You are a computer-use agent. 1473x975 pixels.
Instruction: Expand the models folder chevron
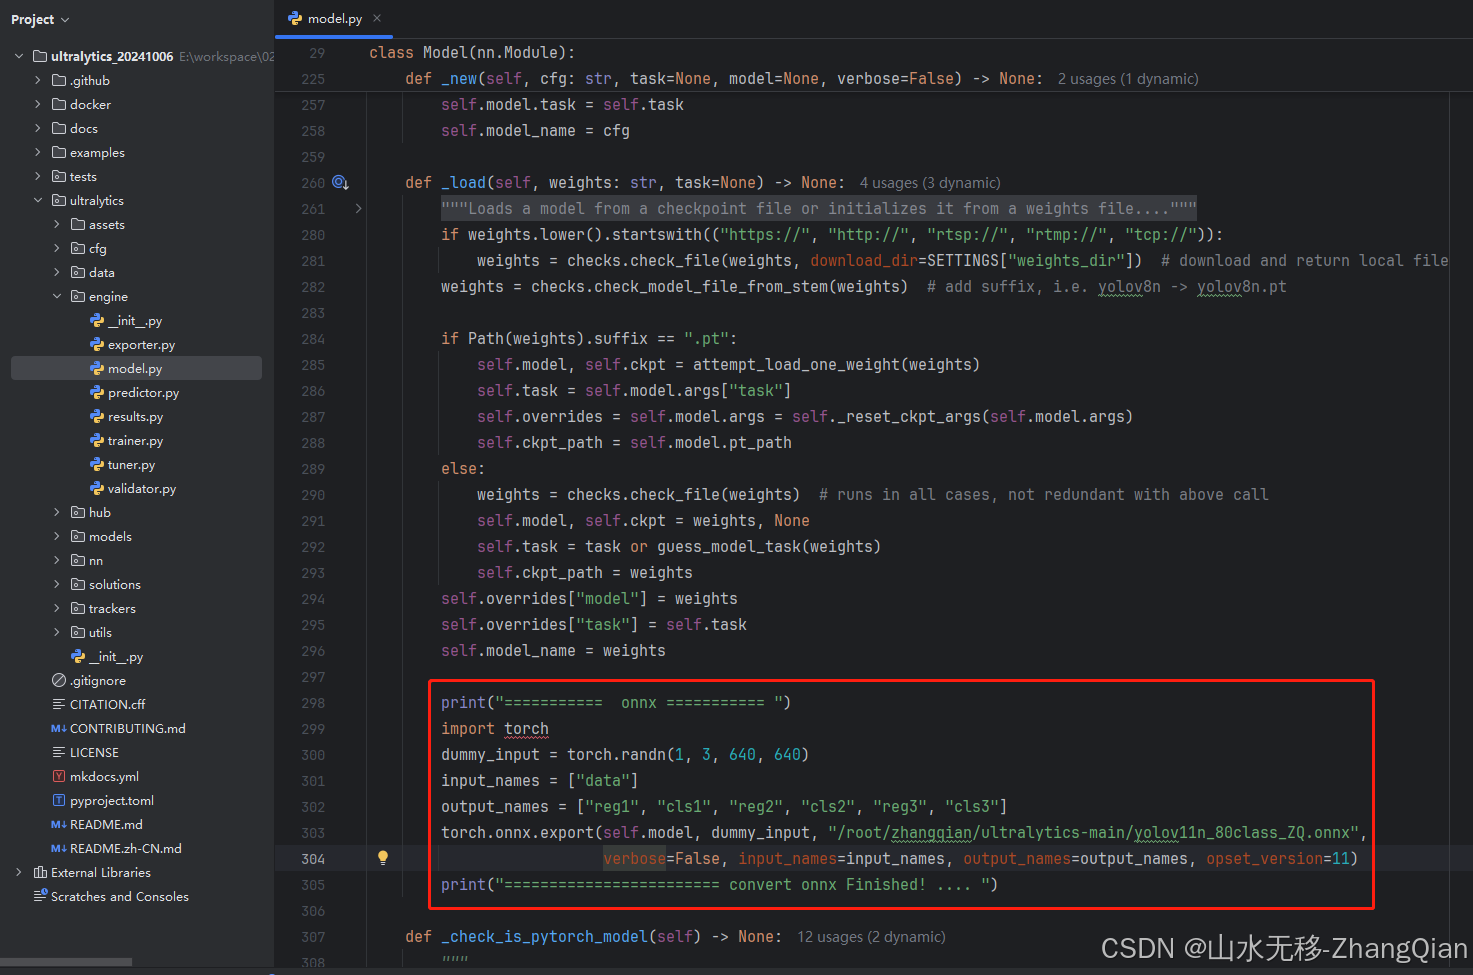point(57,536)
